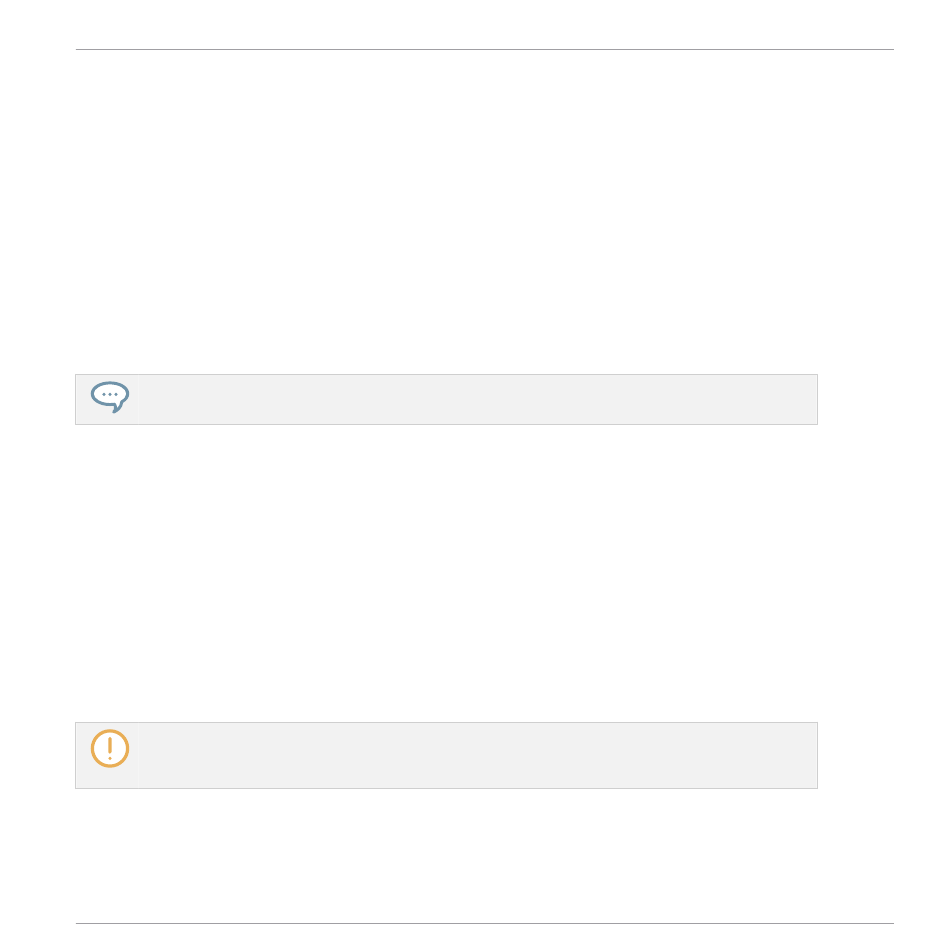Click the blue speech bubble tip icon
This screenshot has height=951, width=950.
point(110,397)
